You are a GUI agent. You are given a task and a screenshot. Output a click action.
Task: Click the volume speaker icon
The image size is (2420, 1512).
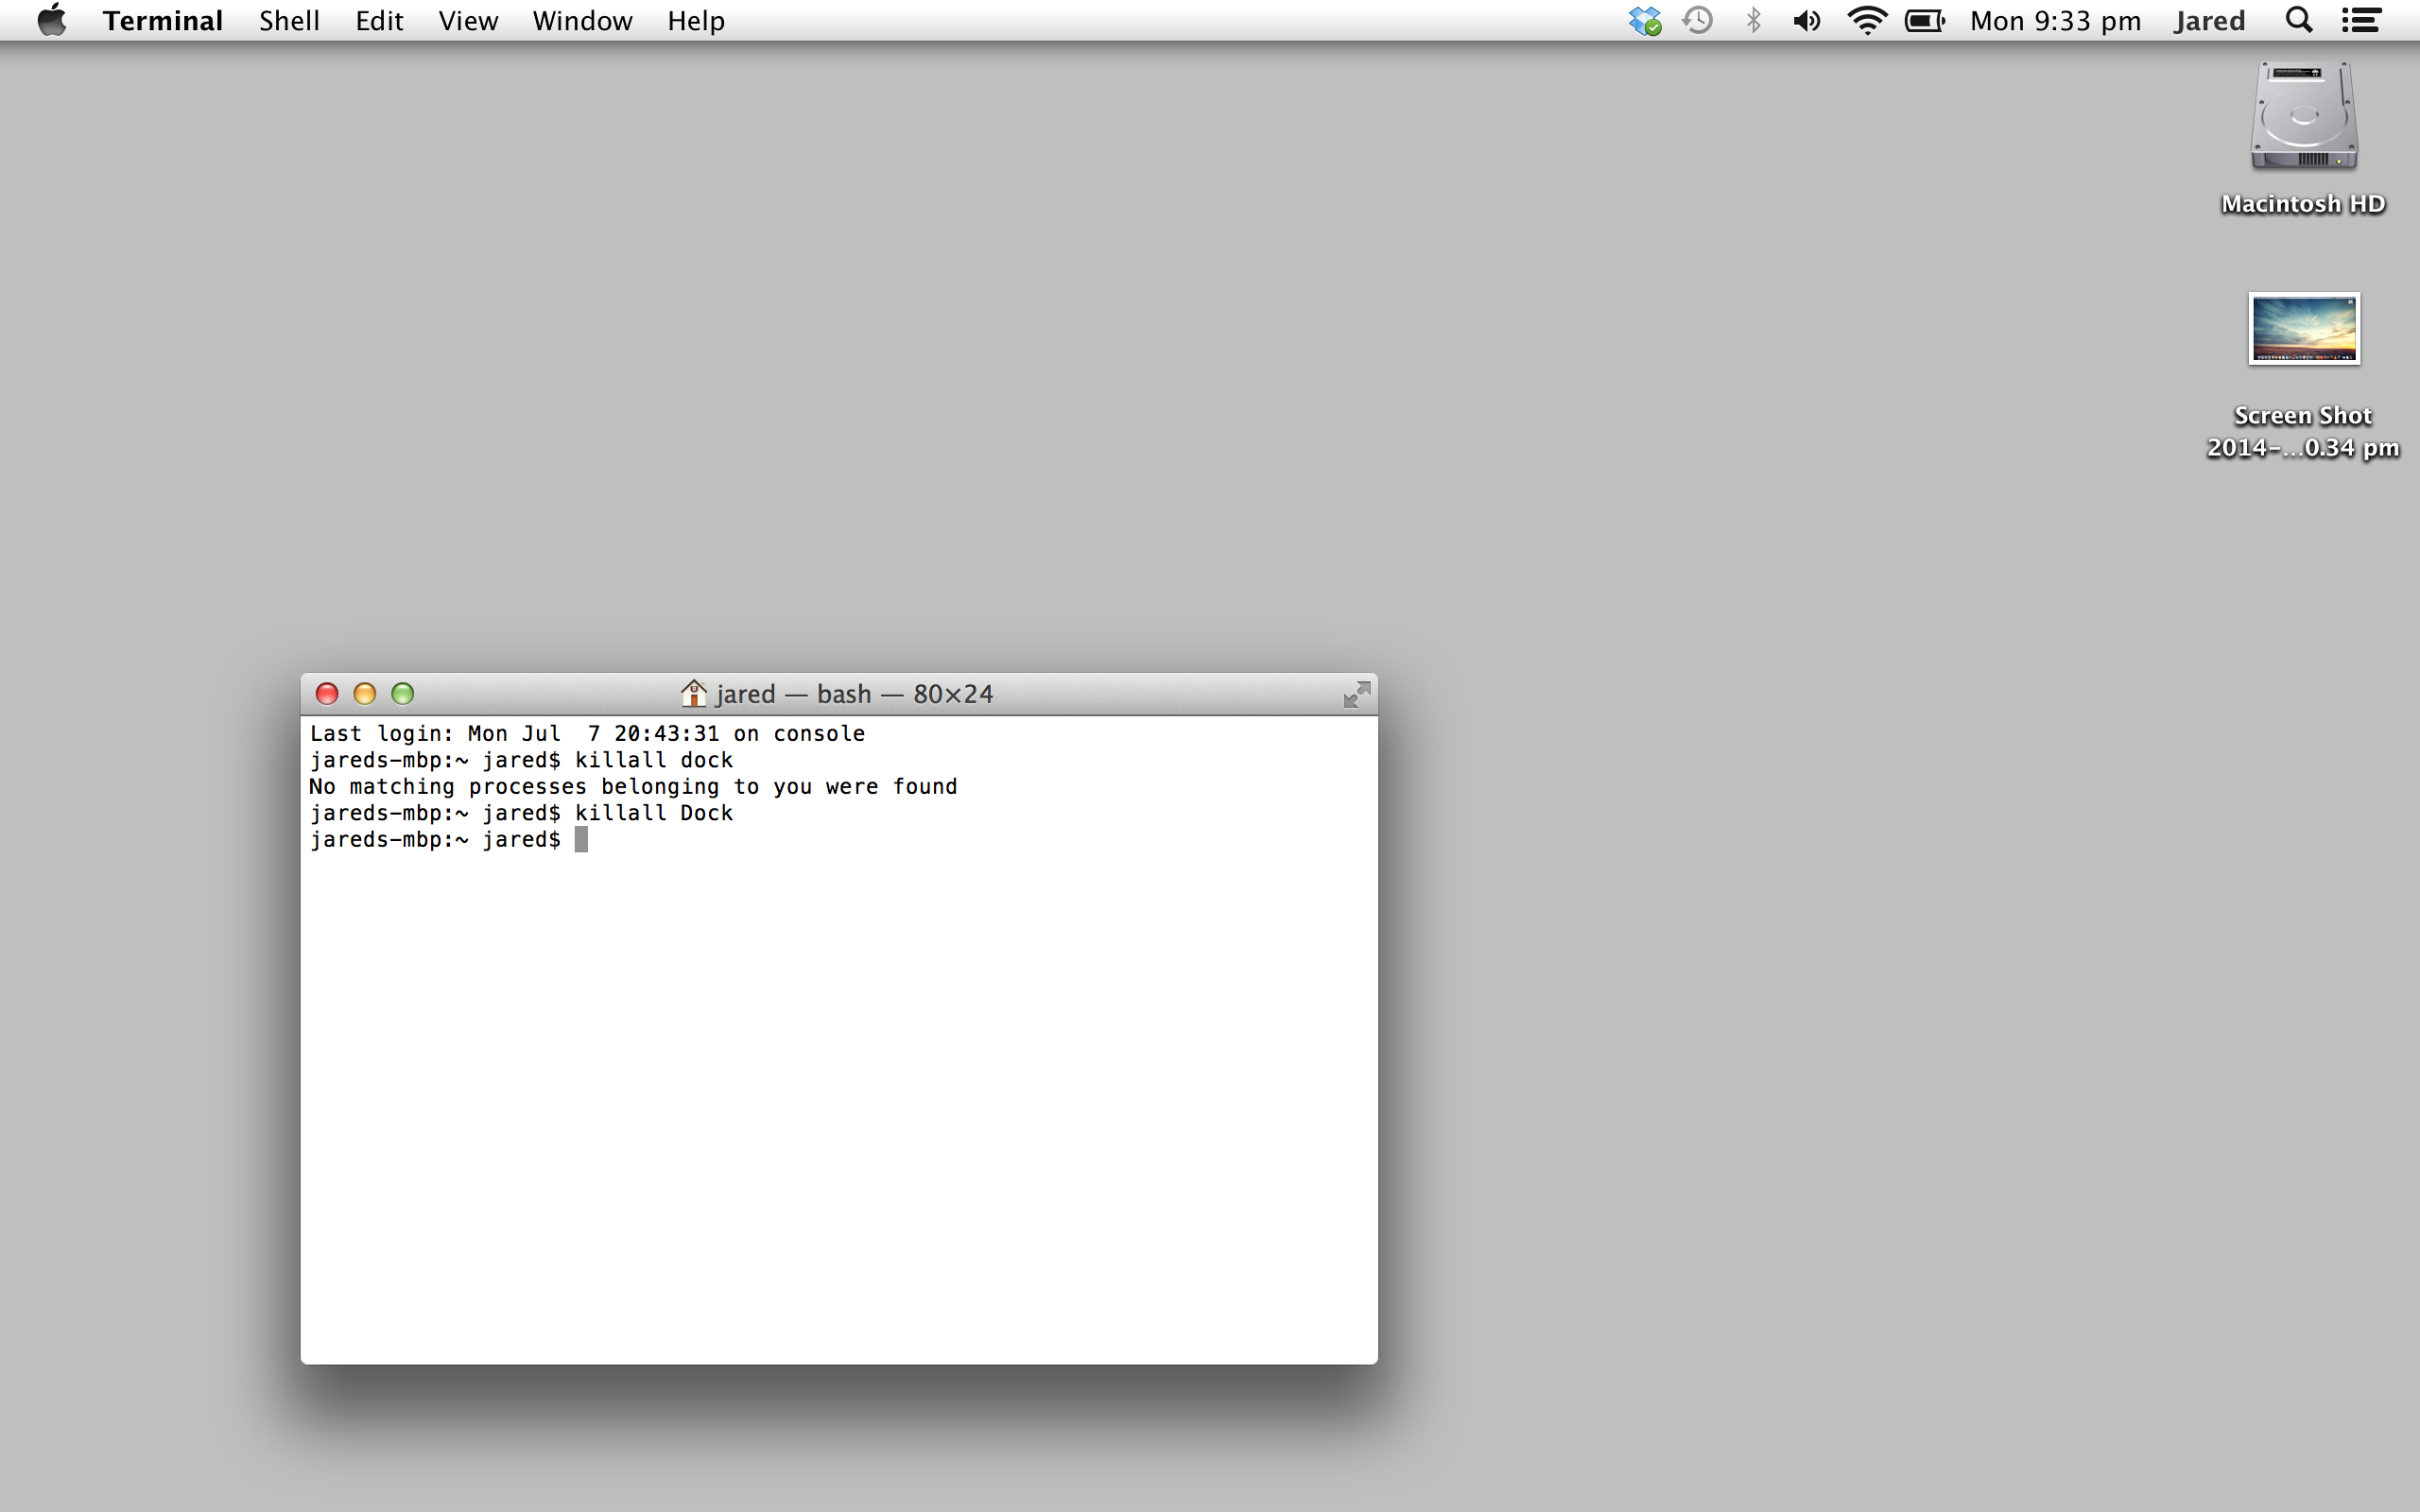click(x=1806, y=21)
